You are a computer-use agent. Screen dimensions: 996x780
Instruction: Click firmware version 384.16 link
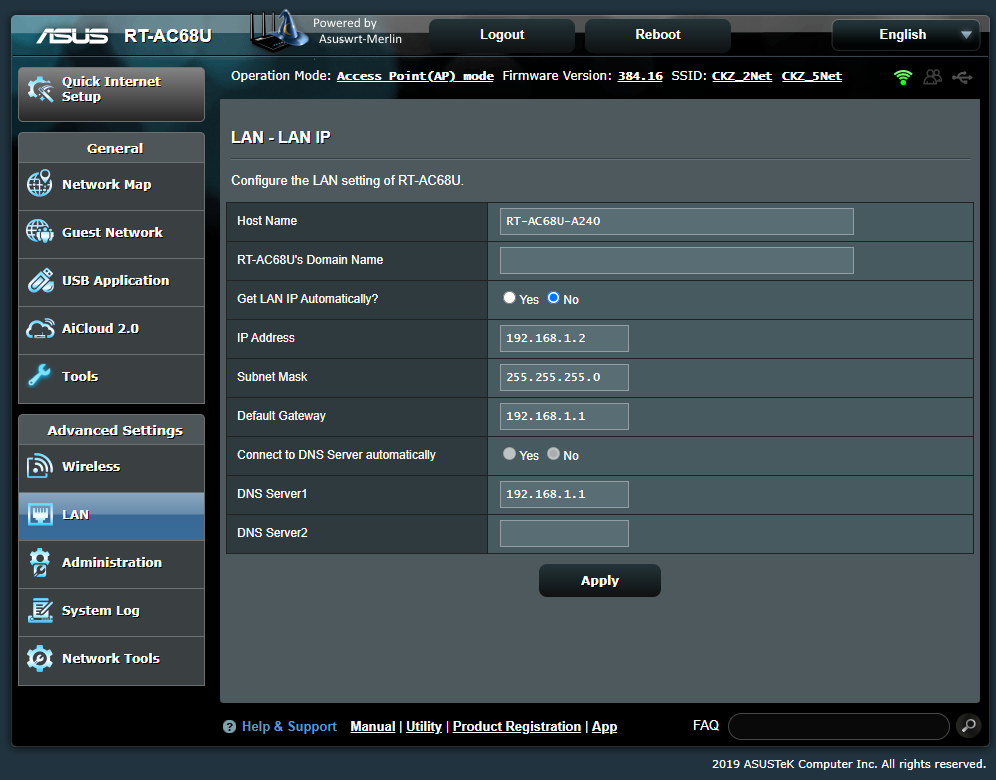tap(640, 76)
